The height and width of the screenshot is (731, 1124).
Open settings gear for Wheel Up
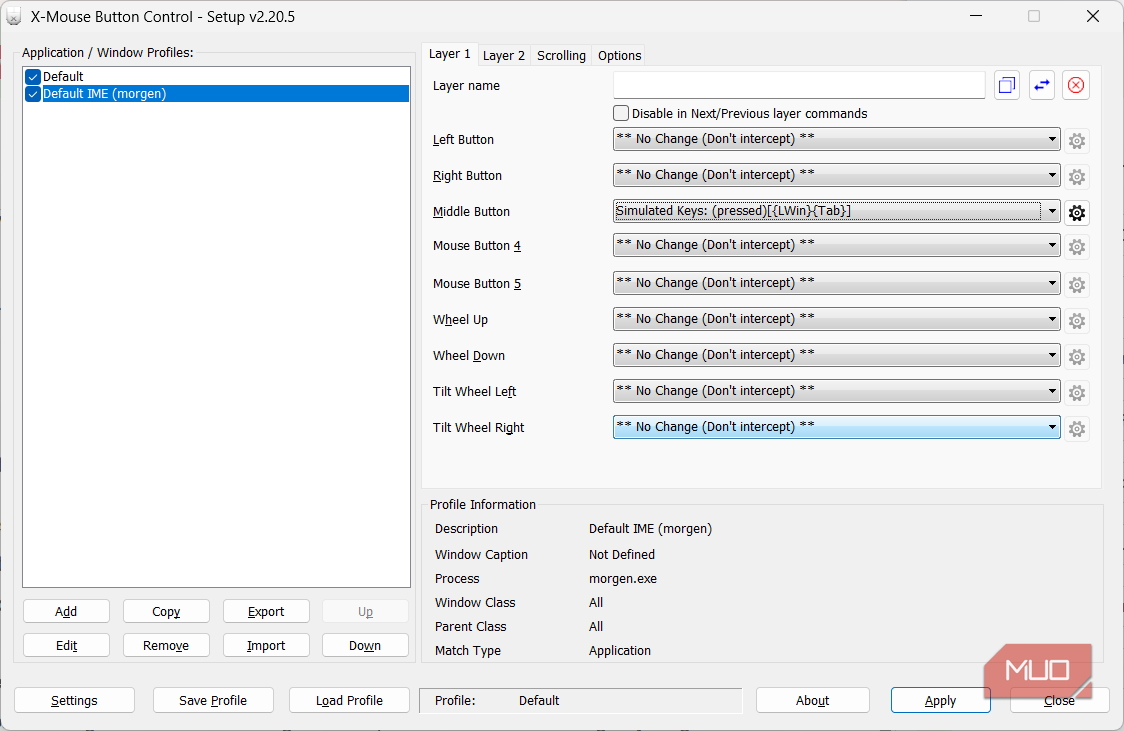click(x=1076, y=320)
